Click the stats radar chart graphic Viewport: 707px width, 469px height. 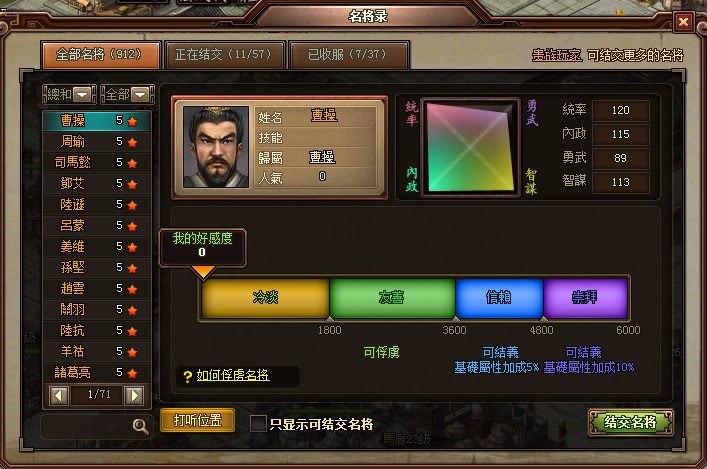tap(470, 147)
